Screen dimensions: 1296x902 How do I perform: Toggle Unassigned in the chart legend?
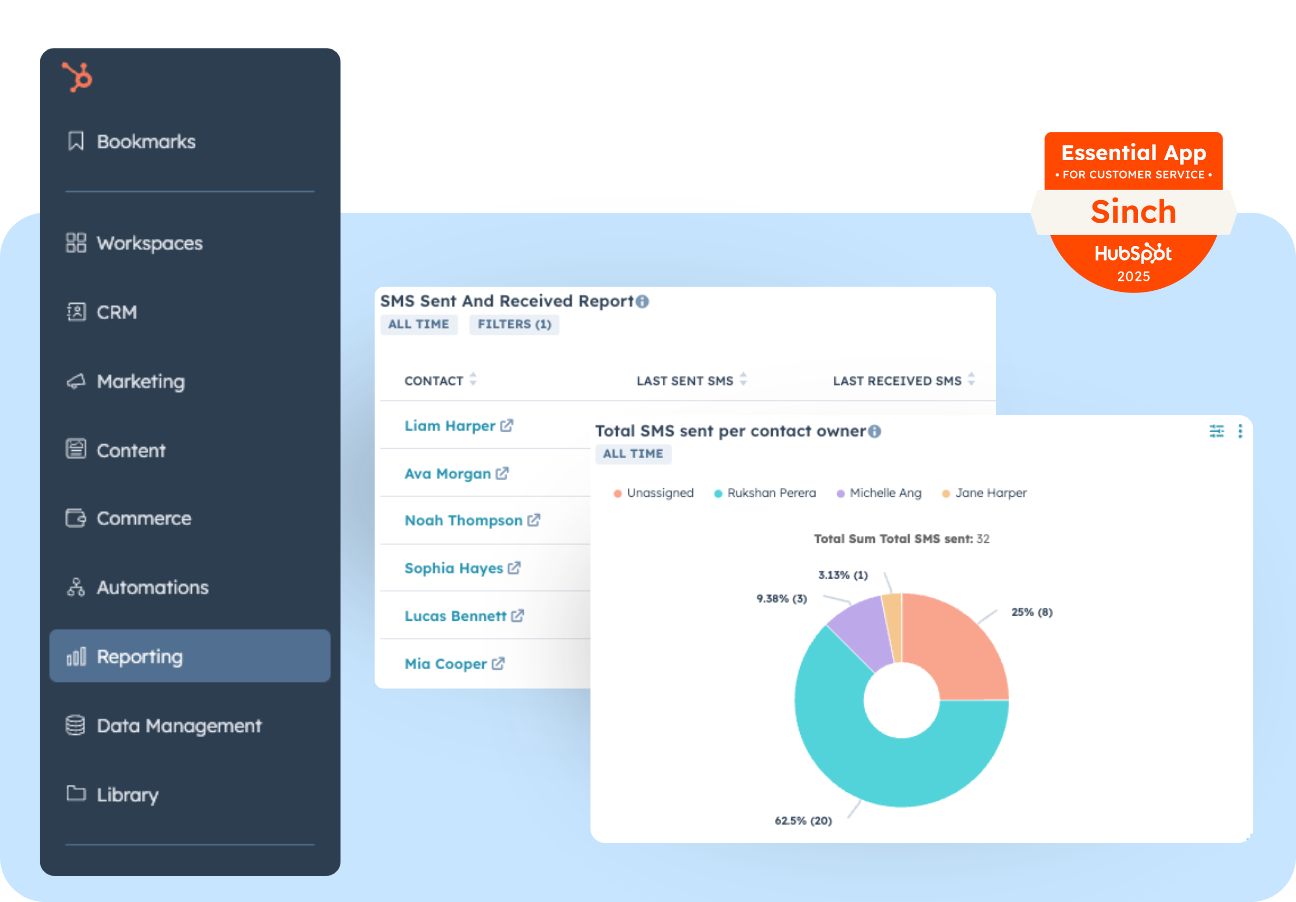[653, 493]
